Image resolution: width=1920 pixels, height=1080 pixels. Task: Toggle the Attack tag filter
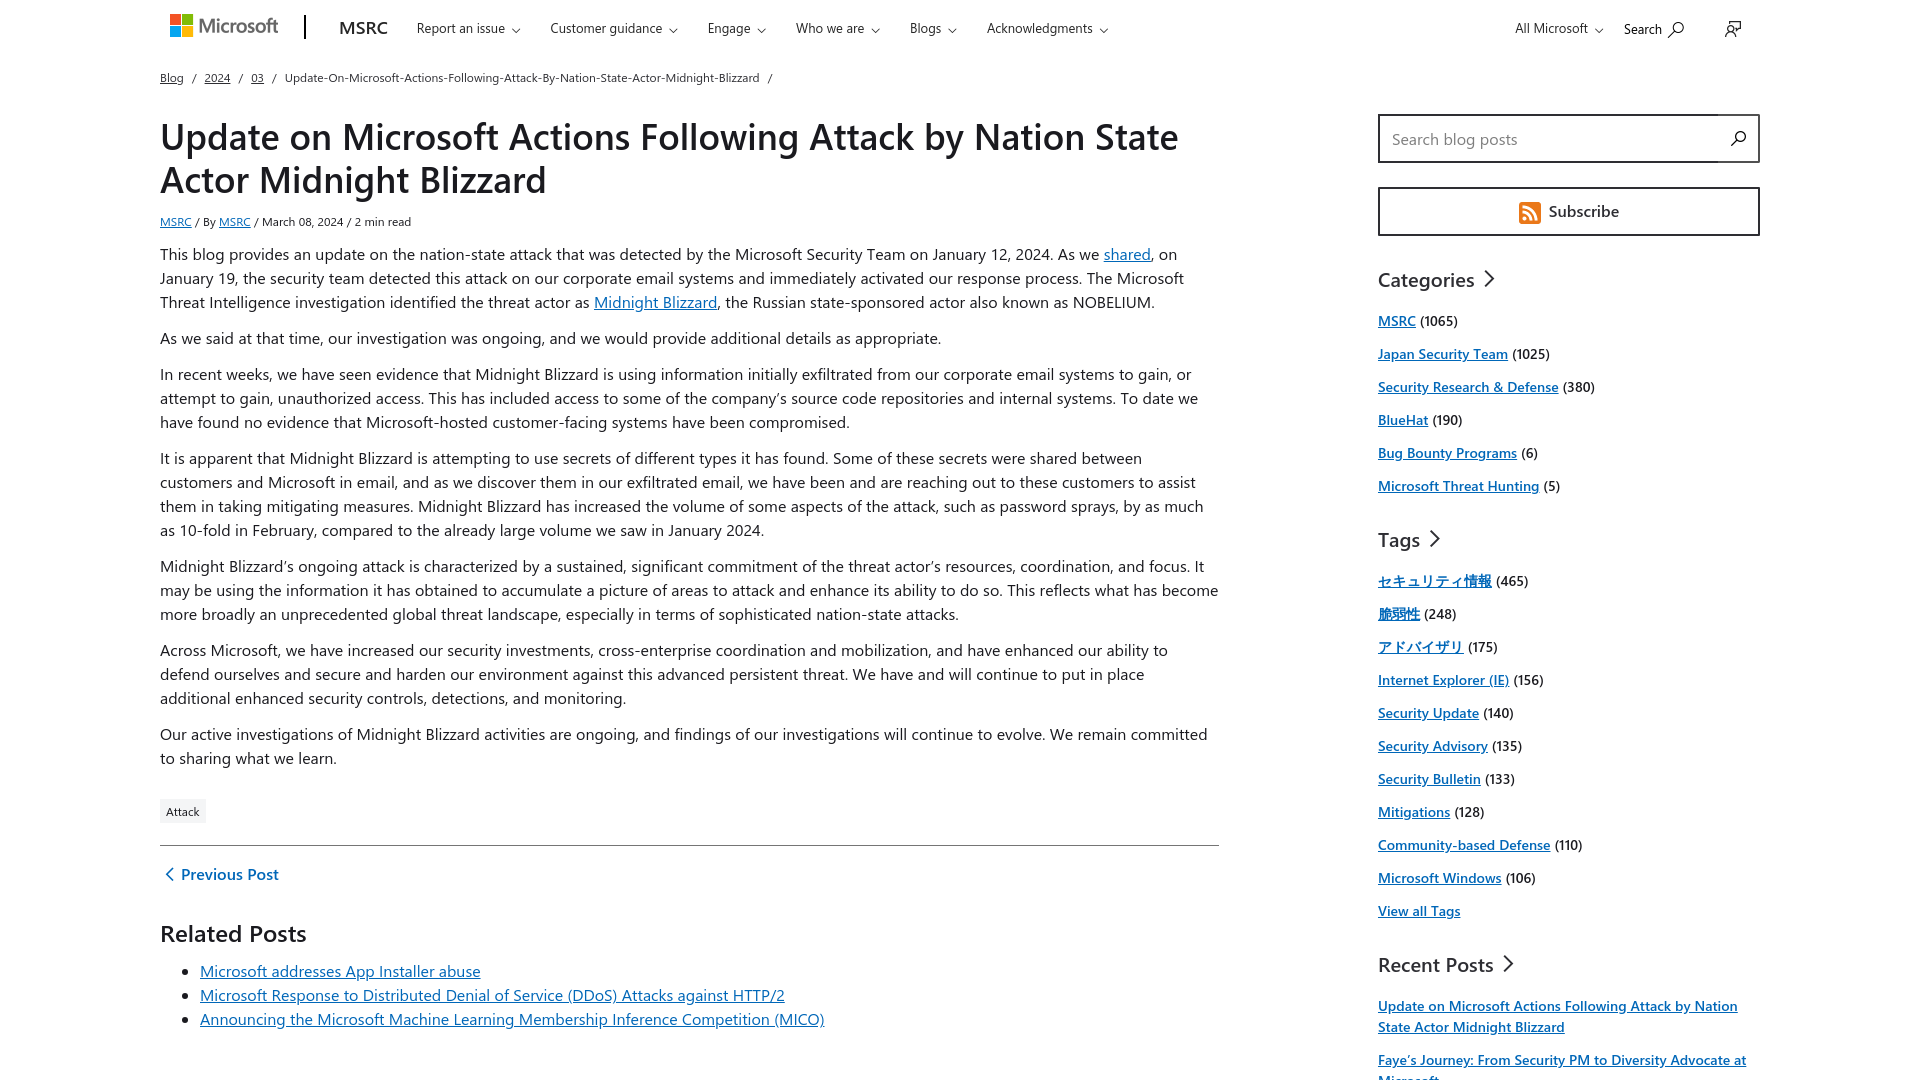coord(182,810)
